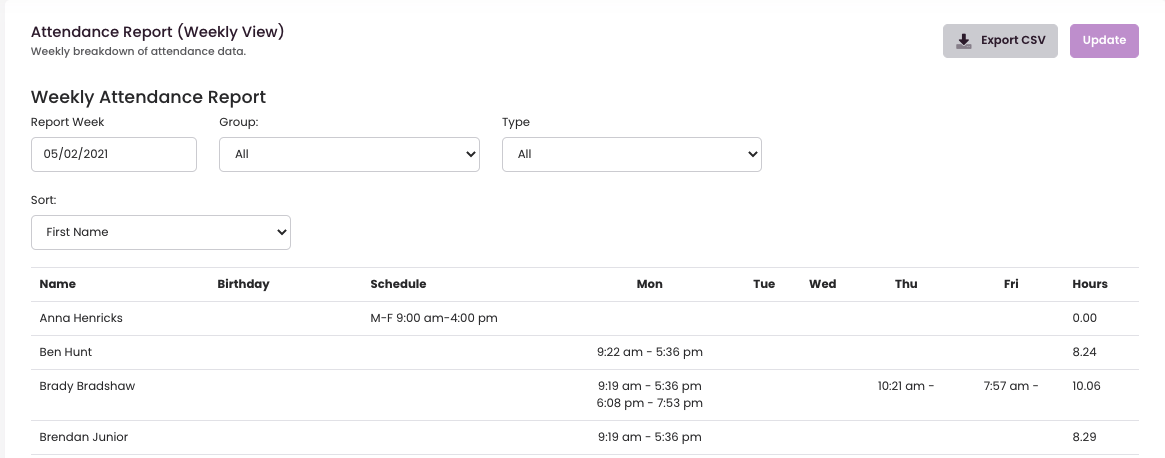Select the Brady Bradshaw name
The image size is (1165, 458).
pyautogui.click(x=87, y=387)
